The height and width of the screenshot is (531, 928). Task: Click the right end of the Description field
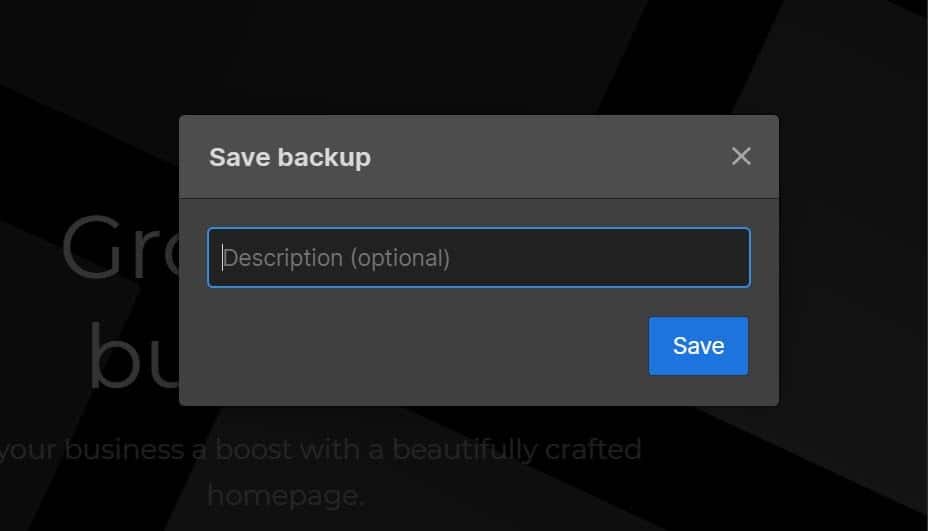(x=735, y=258)
